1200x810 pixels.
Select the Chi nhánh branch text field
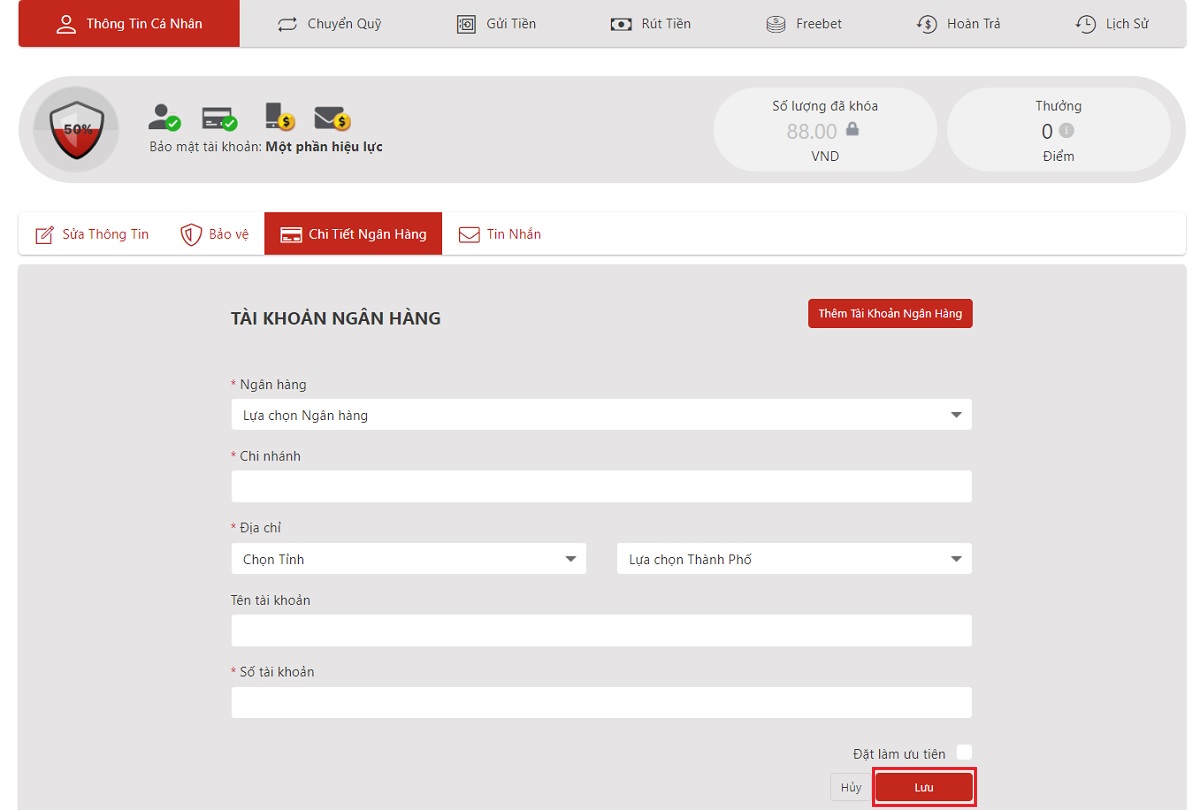601,487
